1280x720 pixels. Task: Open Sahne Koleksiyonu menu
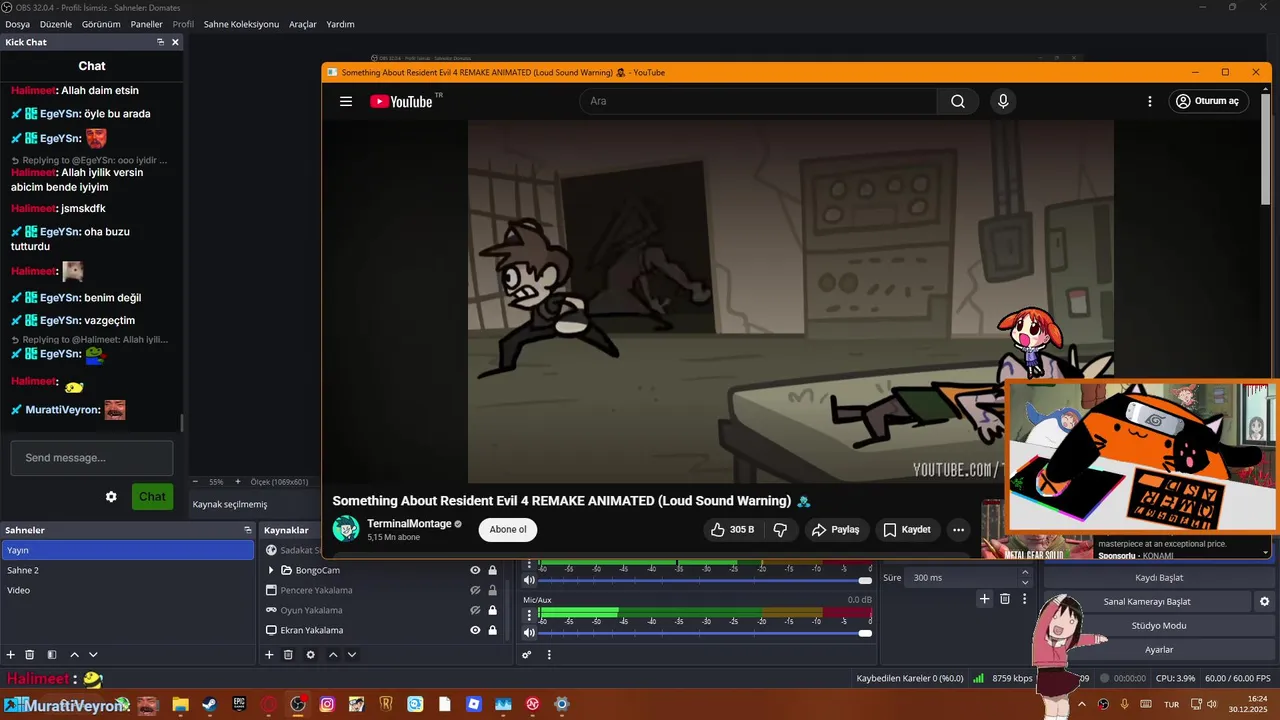click(241, 24)
